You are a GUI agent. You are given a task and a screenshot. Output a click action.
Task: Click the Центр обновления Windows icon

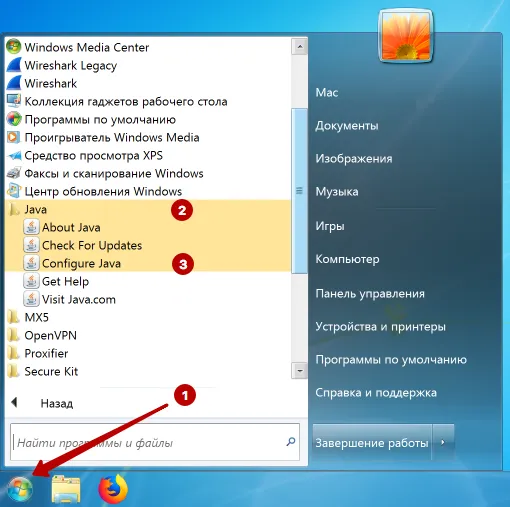tap(14, 191)
